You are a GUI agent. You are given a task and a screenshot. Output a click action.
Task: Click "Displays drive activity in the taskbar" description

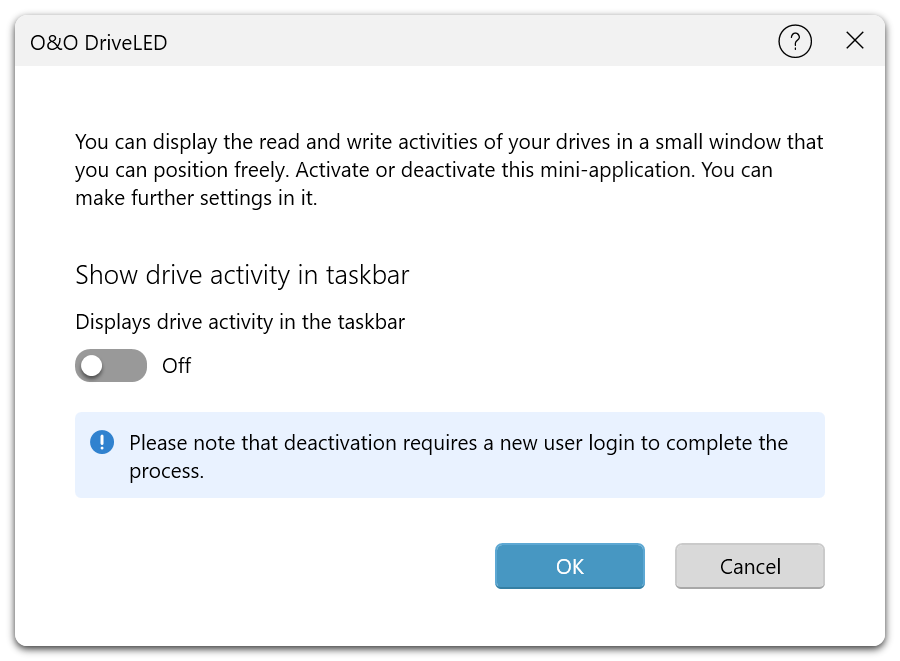click(240, 322)
